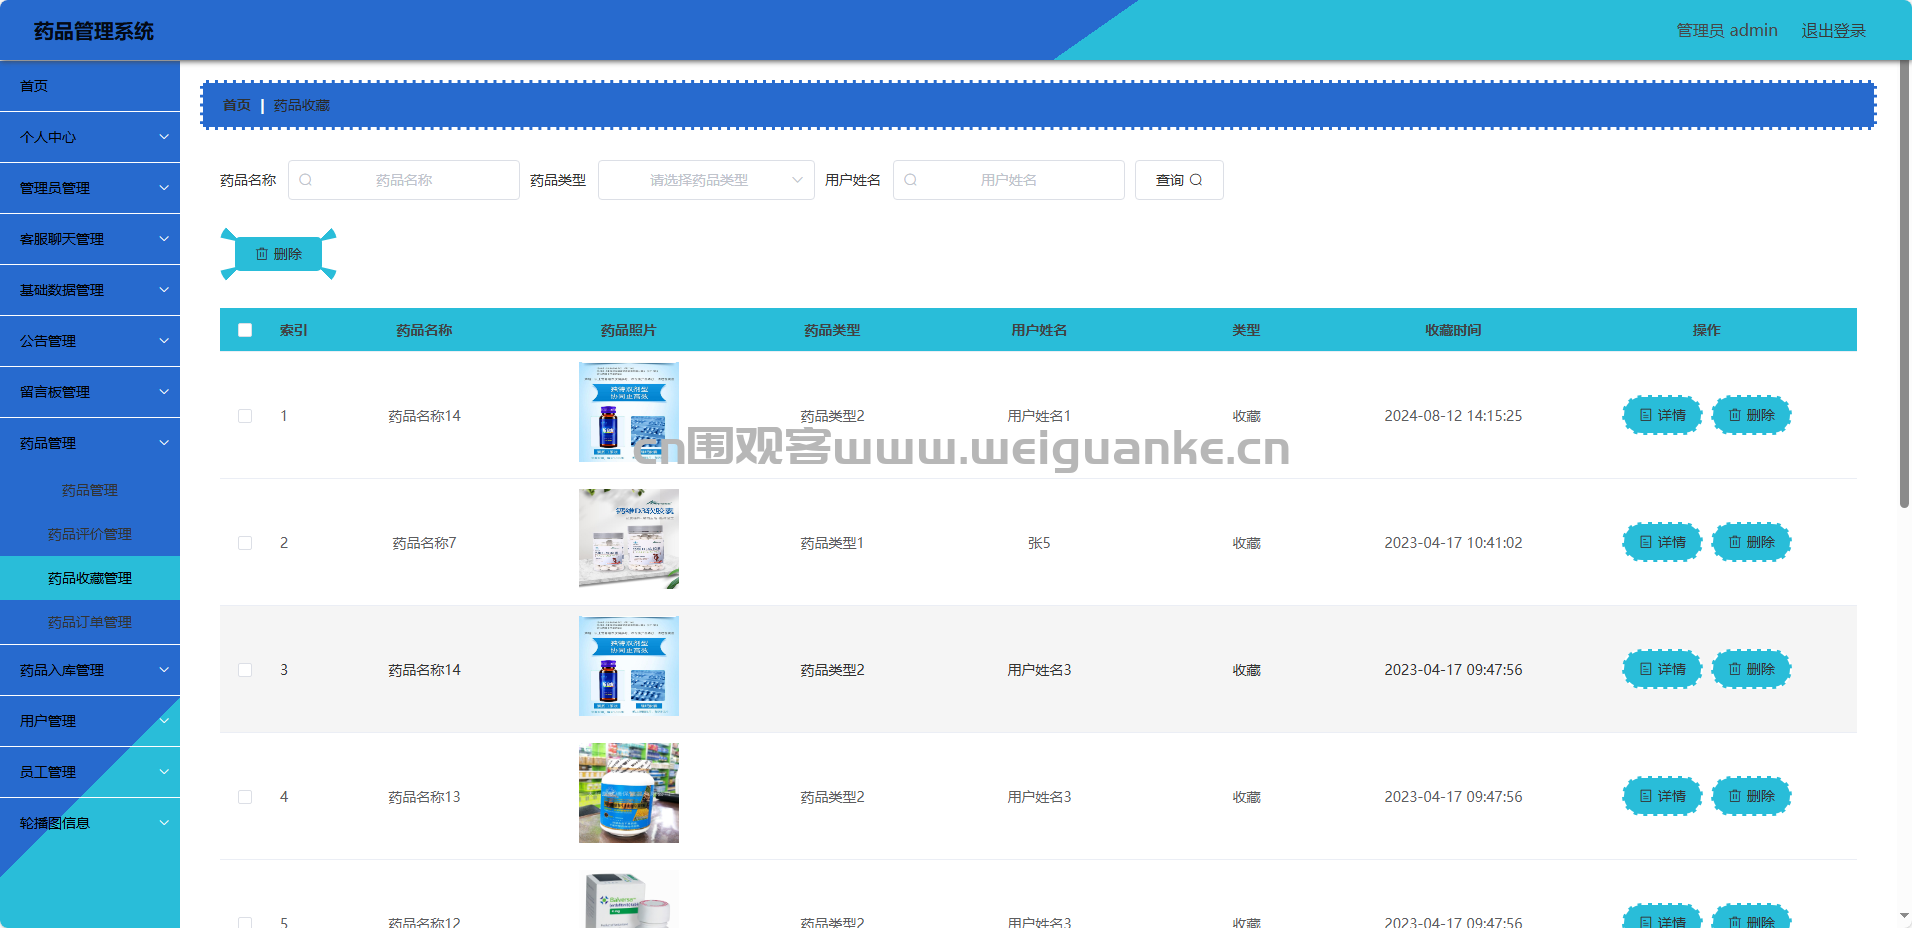Screen dimensions: 1912x928
Task: Open 详情 for row 4 药品名称13
Action: [x=1662, y=796]
